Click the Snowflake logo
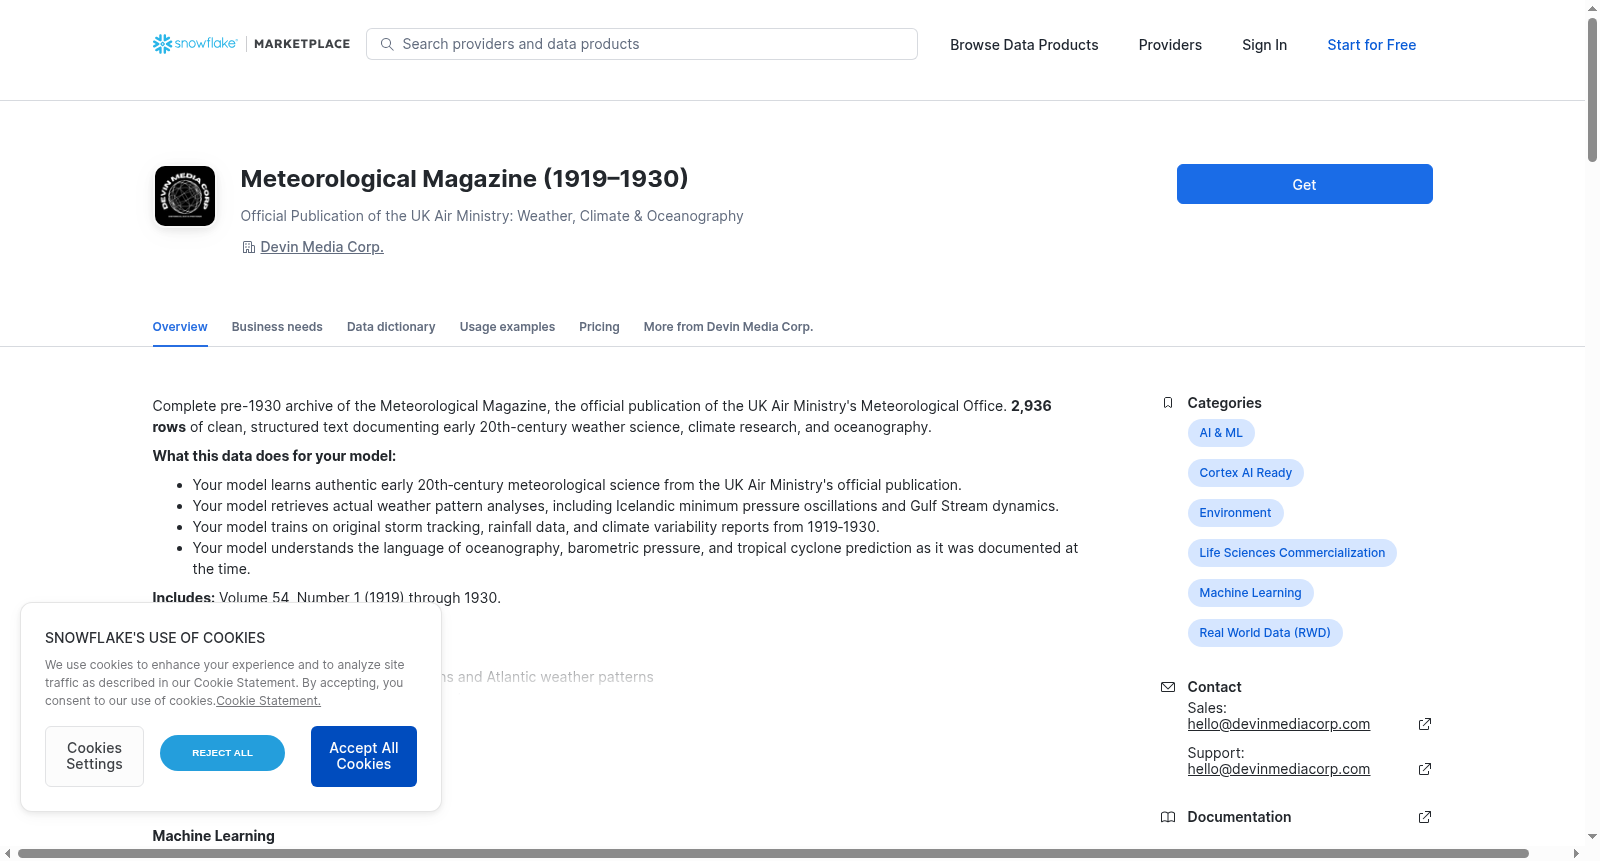The height and width of the screenshot is (861, 1600). (x=195, y=44)
